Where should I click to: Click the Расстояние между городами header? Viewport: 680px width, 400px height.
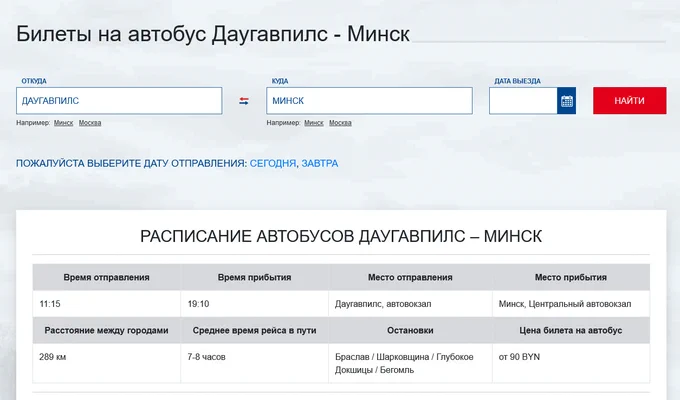coord(107,331)
